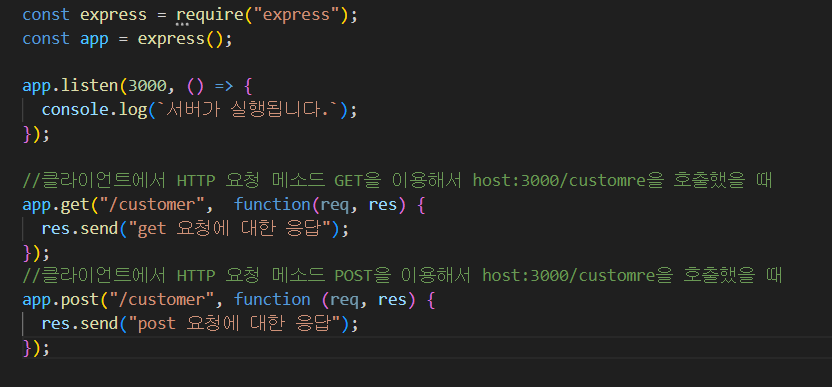Click console.log in the listen callback

pyautogui.click(x=94, y=110)
